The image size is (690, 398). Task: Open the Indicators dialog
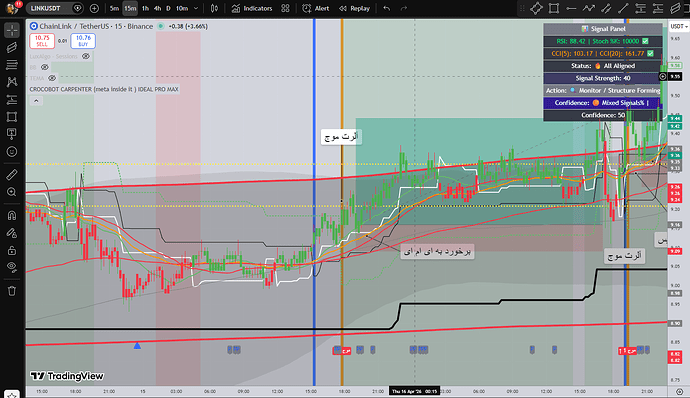tap(252, 8)
